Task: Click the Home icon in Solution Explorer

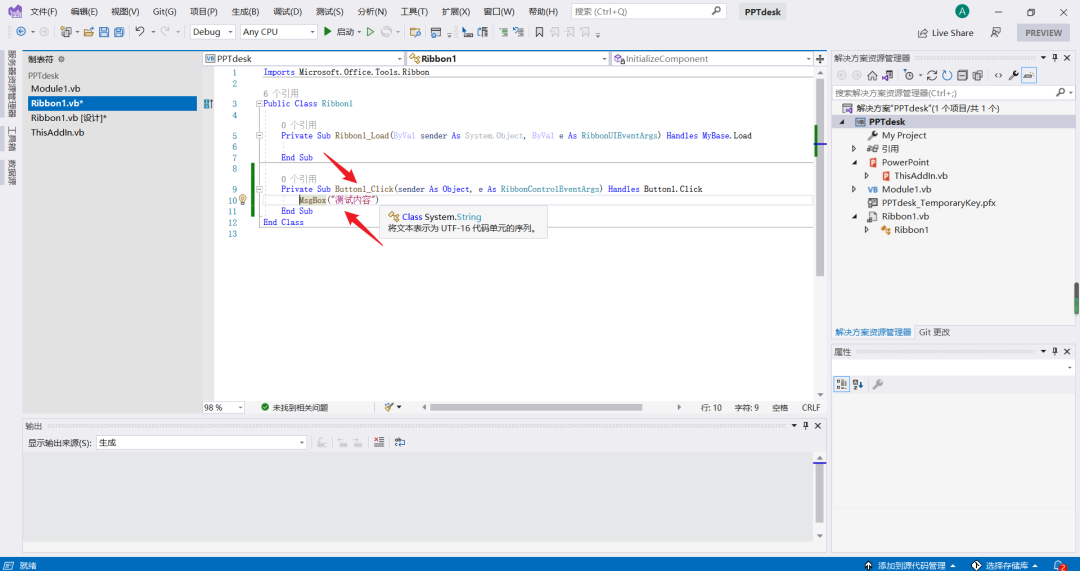Action: (872, 75)
